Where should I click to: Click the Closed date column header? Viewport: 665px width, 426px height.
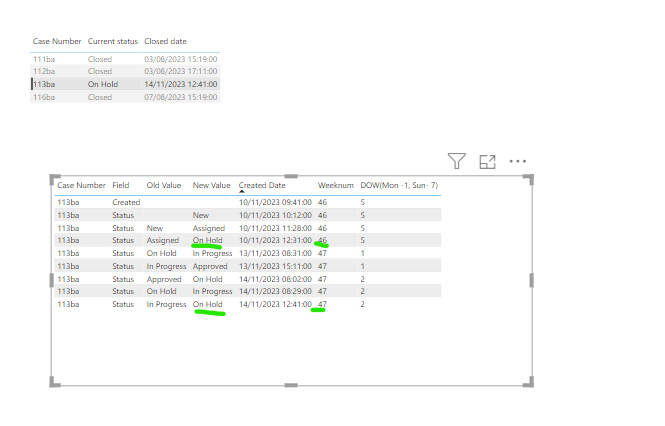pos(165,42)
